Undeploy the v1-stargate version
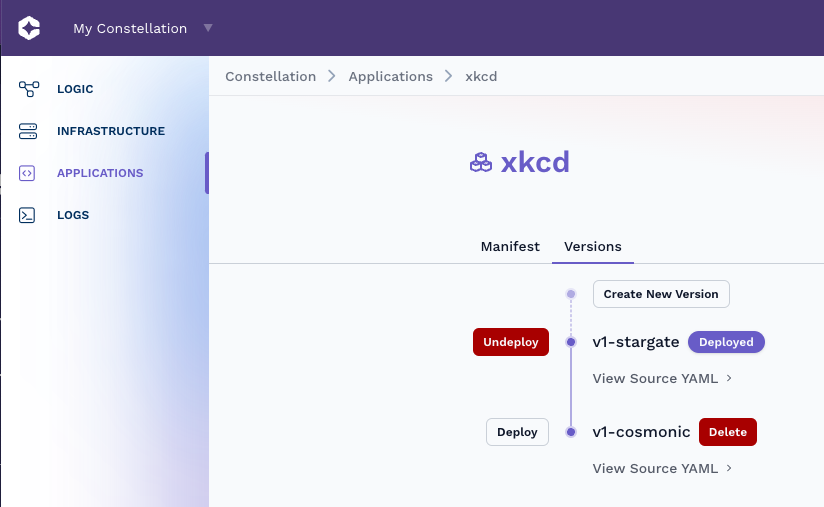Screen dimensions: 824x507 511,342
